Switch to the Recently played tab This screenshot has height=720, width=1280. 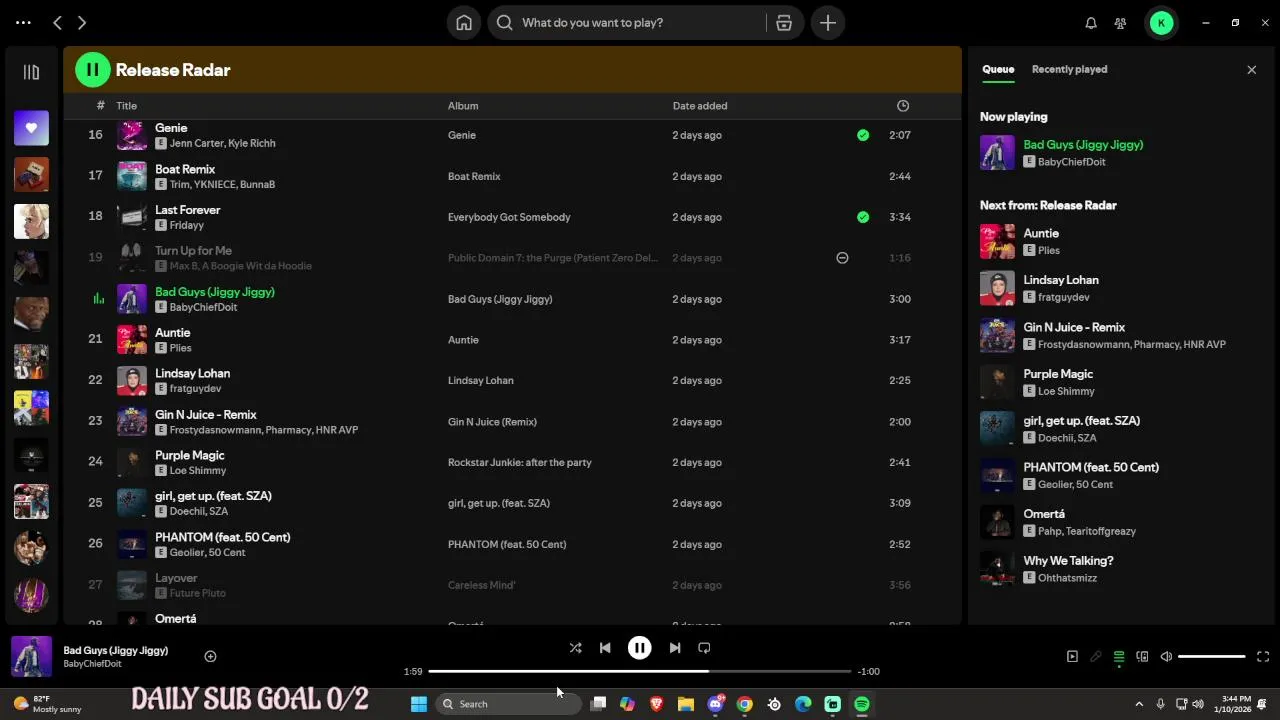[1069, 69]
